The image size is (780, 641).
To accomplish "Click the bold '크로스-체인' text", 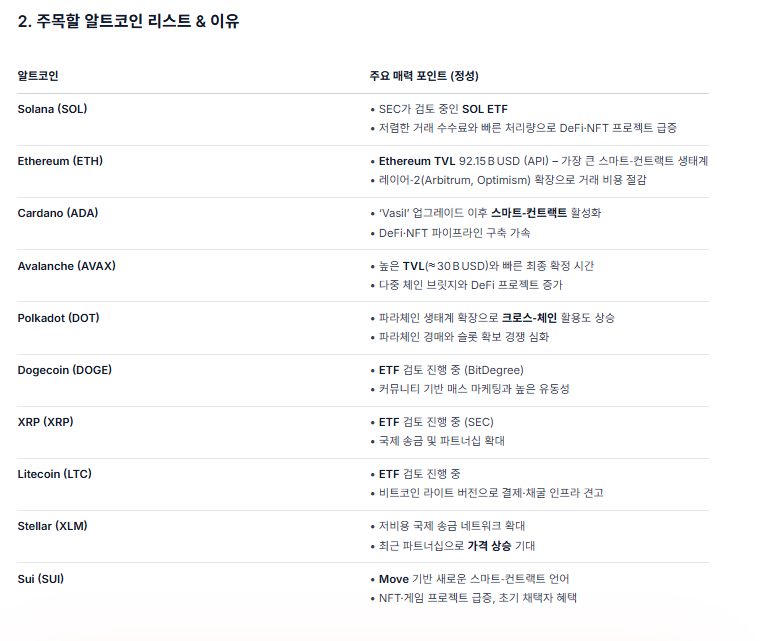I will click(529, 318).
